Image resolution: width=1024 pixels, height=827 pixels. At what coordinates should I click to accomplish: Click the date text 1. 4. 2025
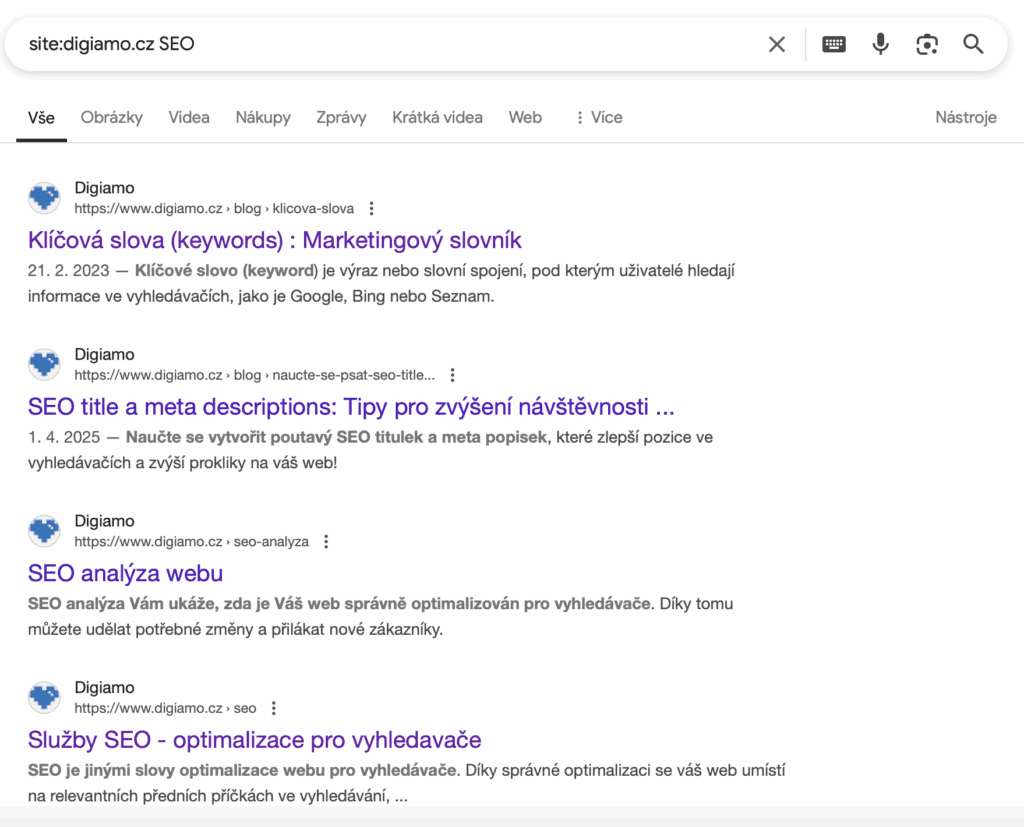pos(63,437)
